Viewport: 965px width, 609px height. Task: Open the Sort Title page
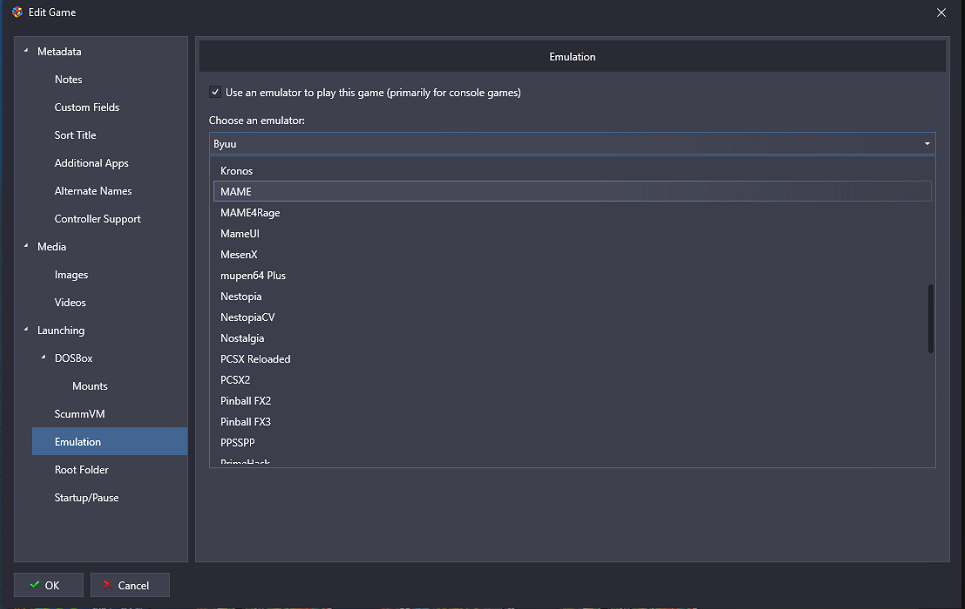(75, 135)
